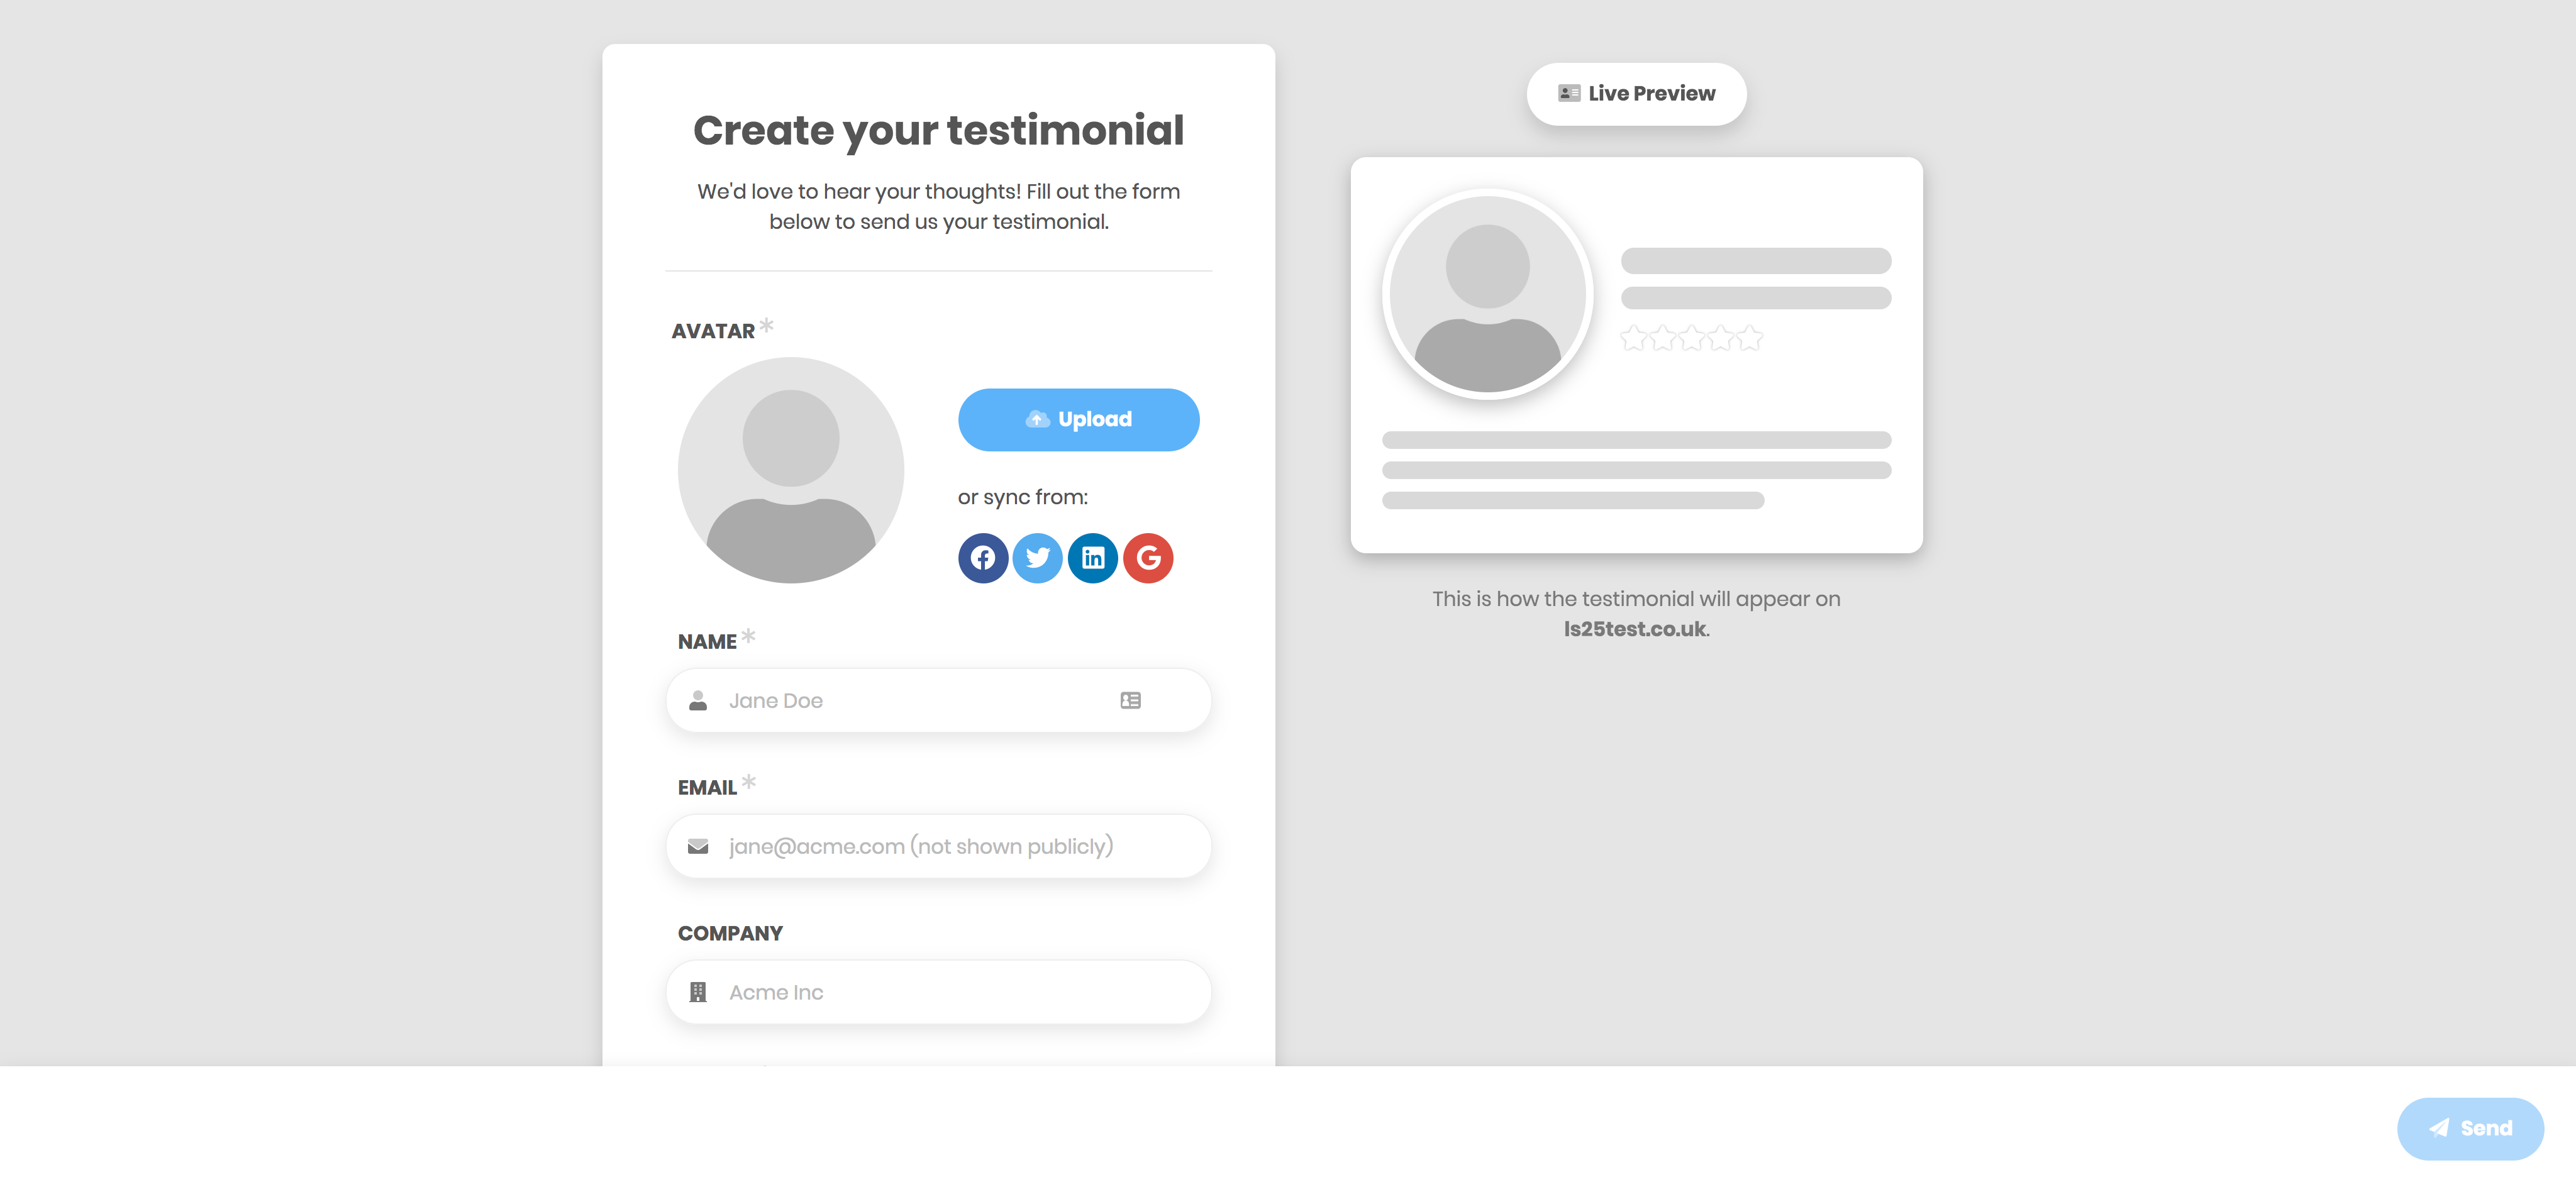Screen dimensions: 2576x1192
Task: Focus the email address input
Action: [938, 846]
